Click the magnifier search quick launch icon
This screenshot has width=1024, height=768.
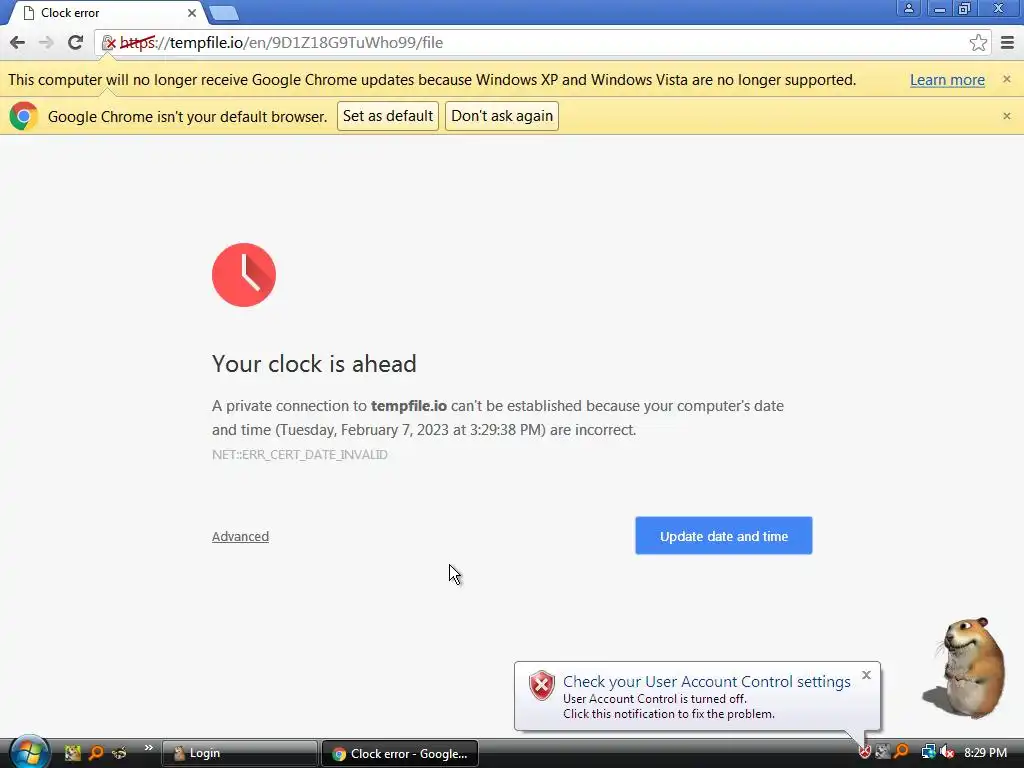96,753
